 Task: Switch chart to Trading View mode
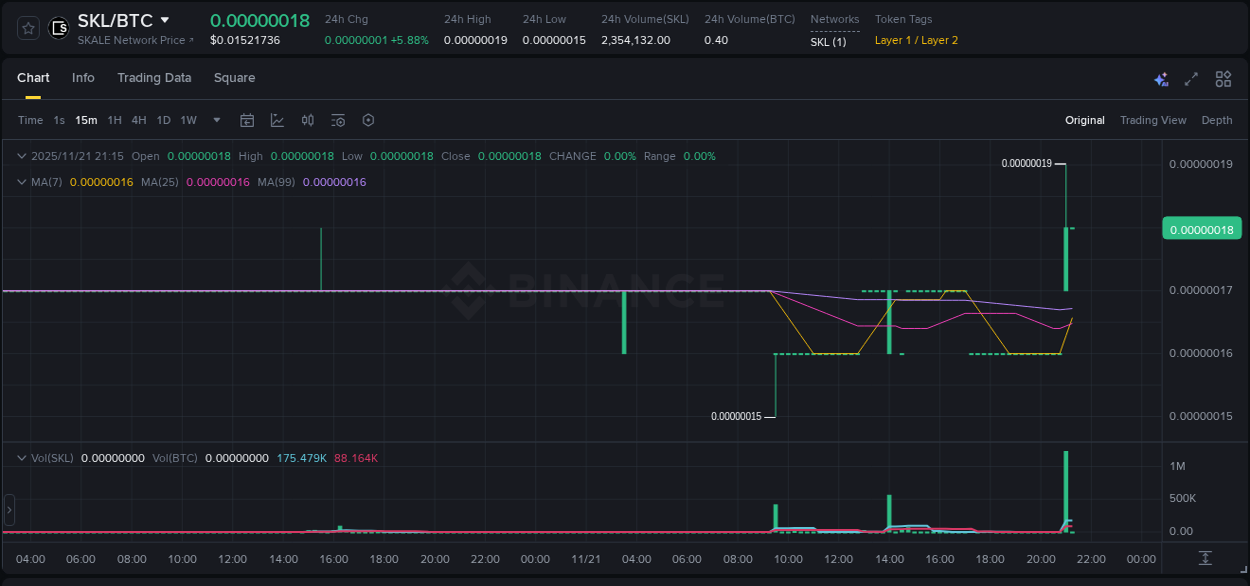click(x=1153, y=120)
